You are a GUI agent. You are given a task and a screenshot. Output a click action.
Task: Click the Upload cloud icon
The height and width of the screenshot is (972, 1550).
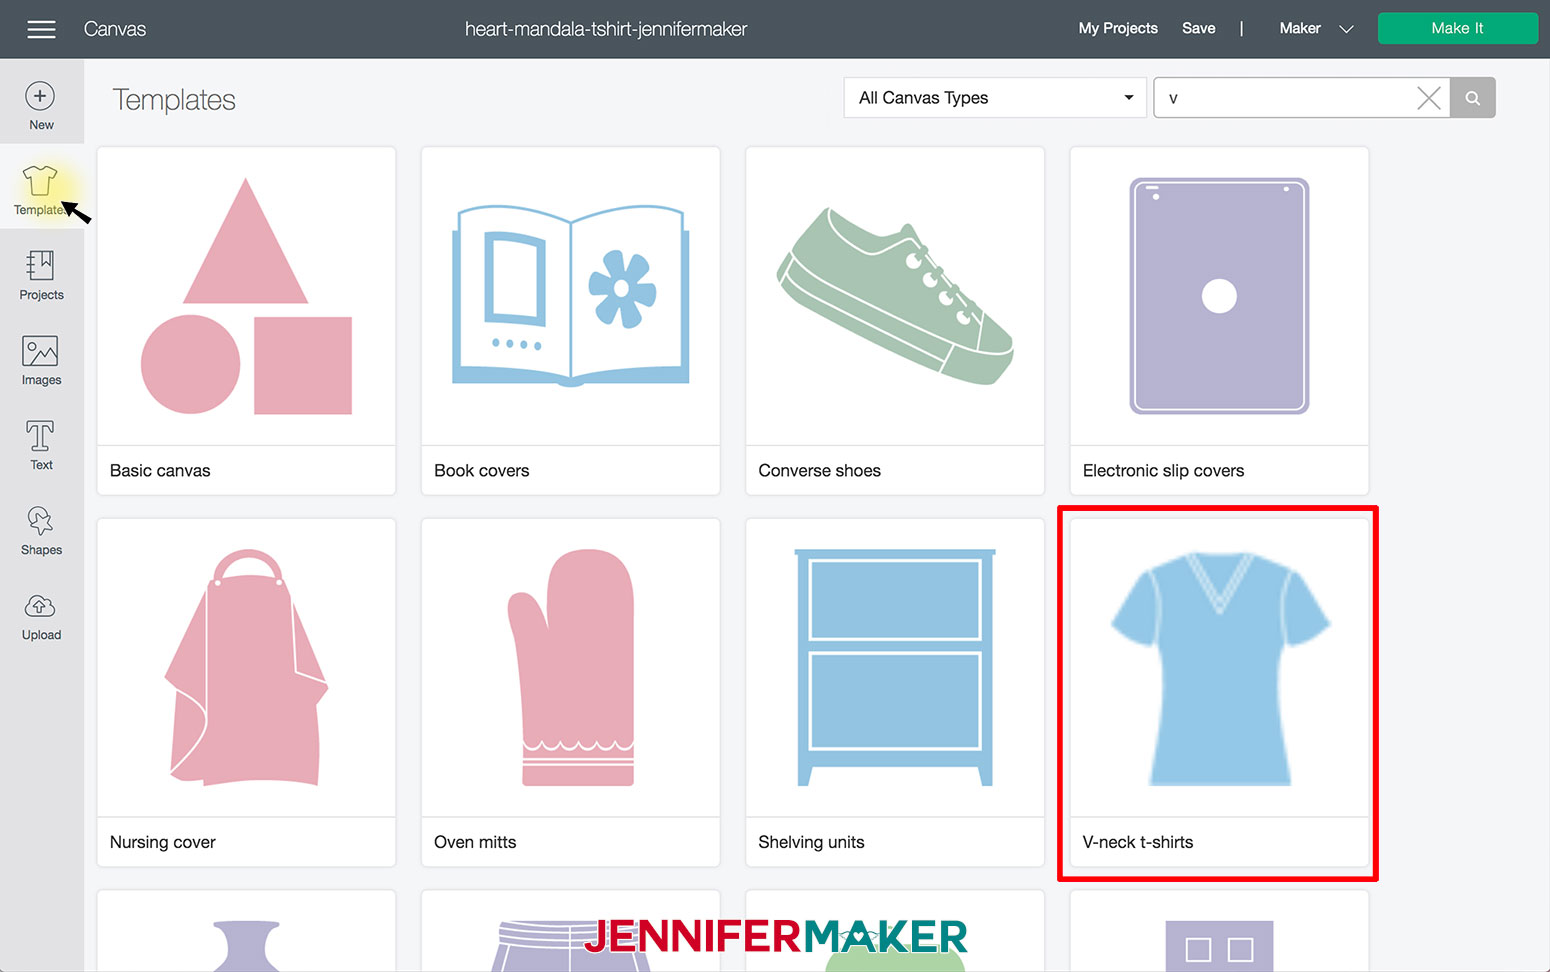[40, 606]
